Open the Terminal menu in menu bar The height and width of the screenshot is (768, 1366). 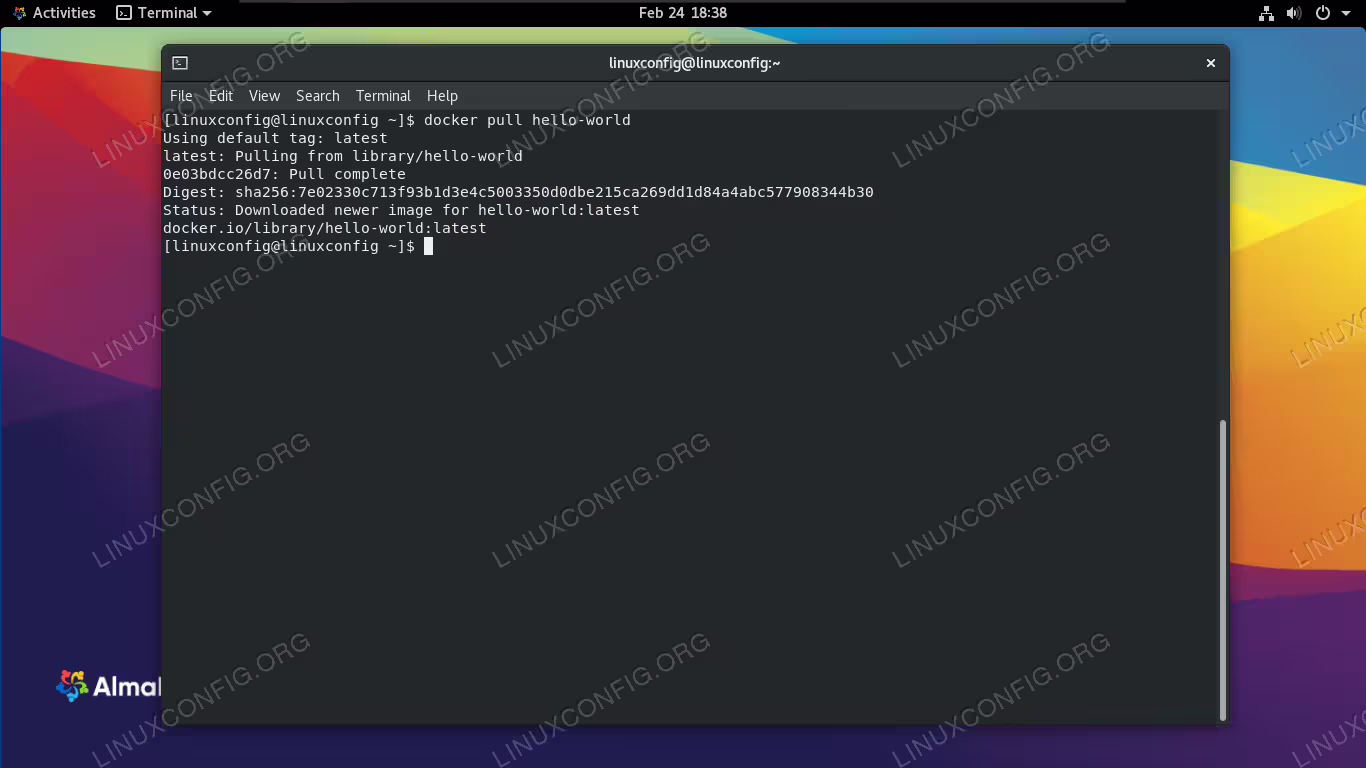pyautogui.click(x=383, y=96)
